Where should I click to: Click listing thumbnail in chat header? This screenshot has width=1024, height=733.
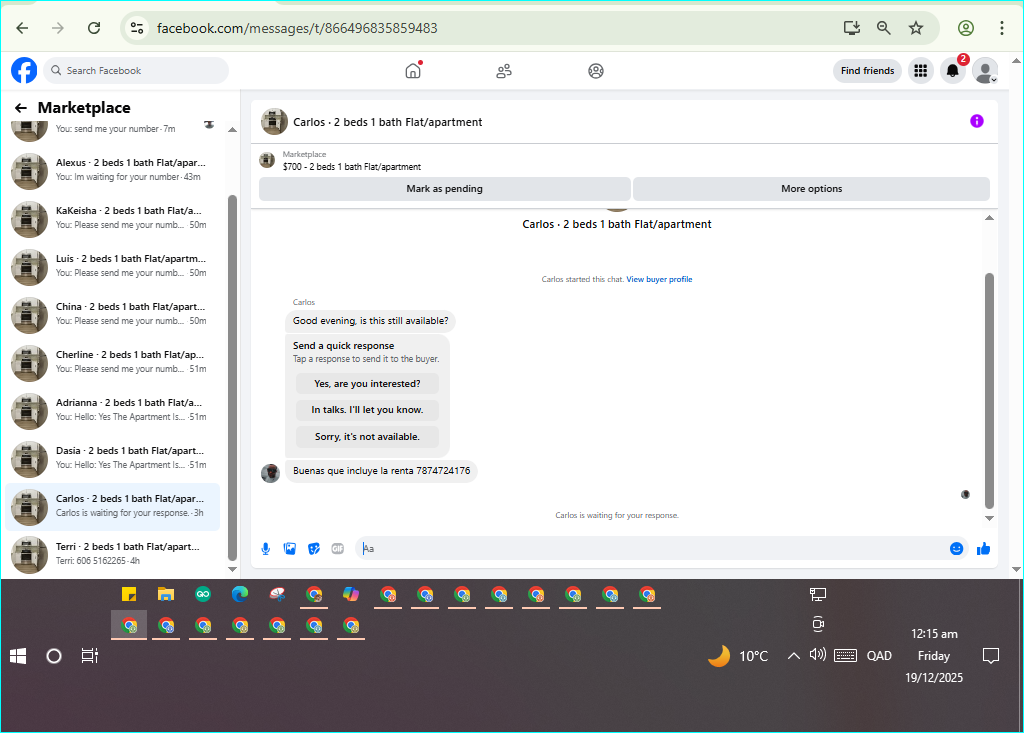(x=274, y=122)
